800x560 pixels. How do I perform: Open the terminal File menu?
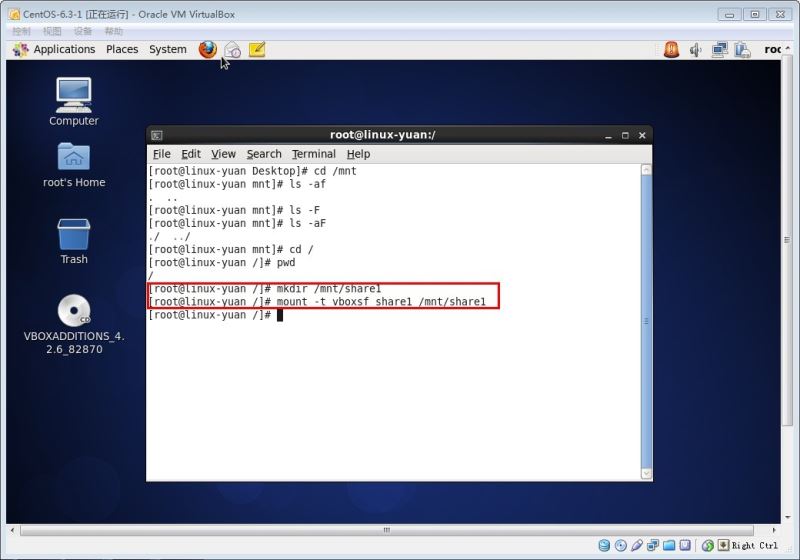coord(161,154)
